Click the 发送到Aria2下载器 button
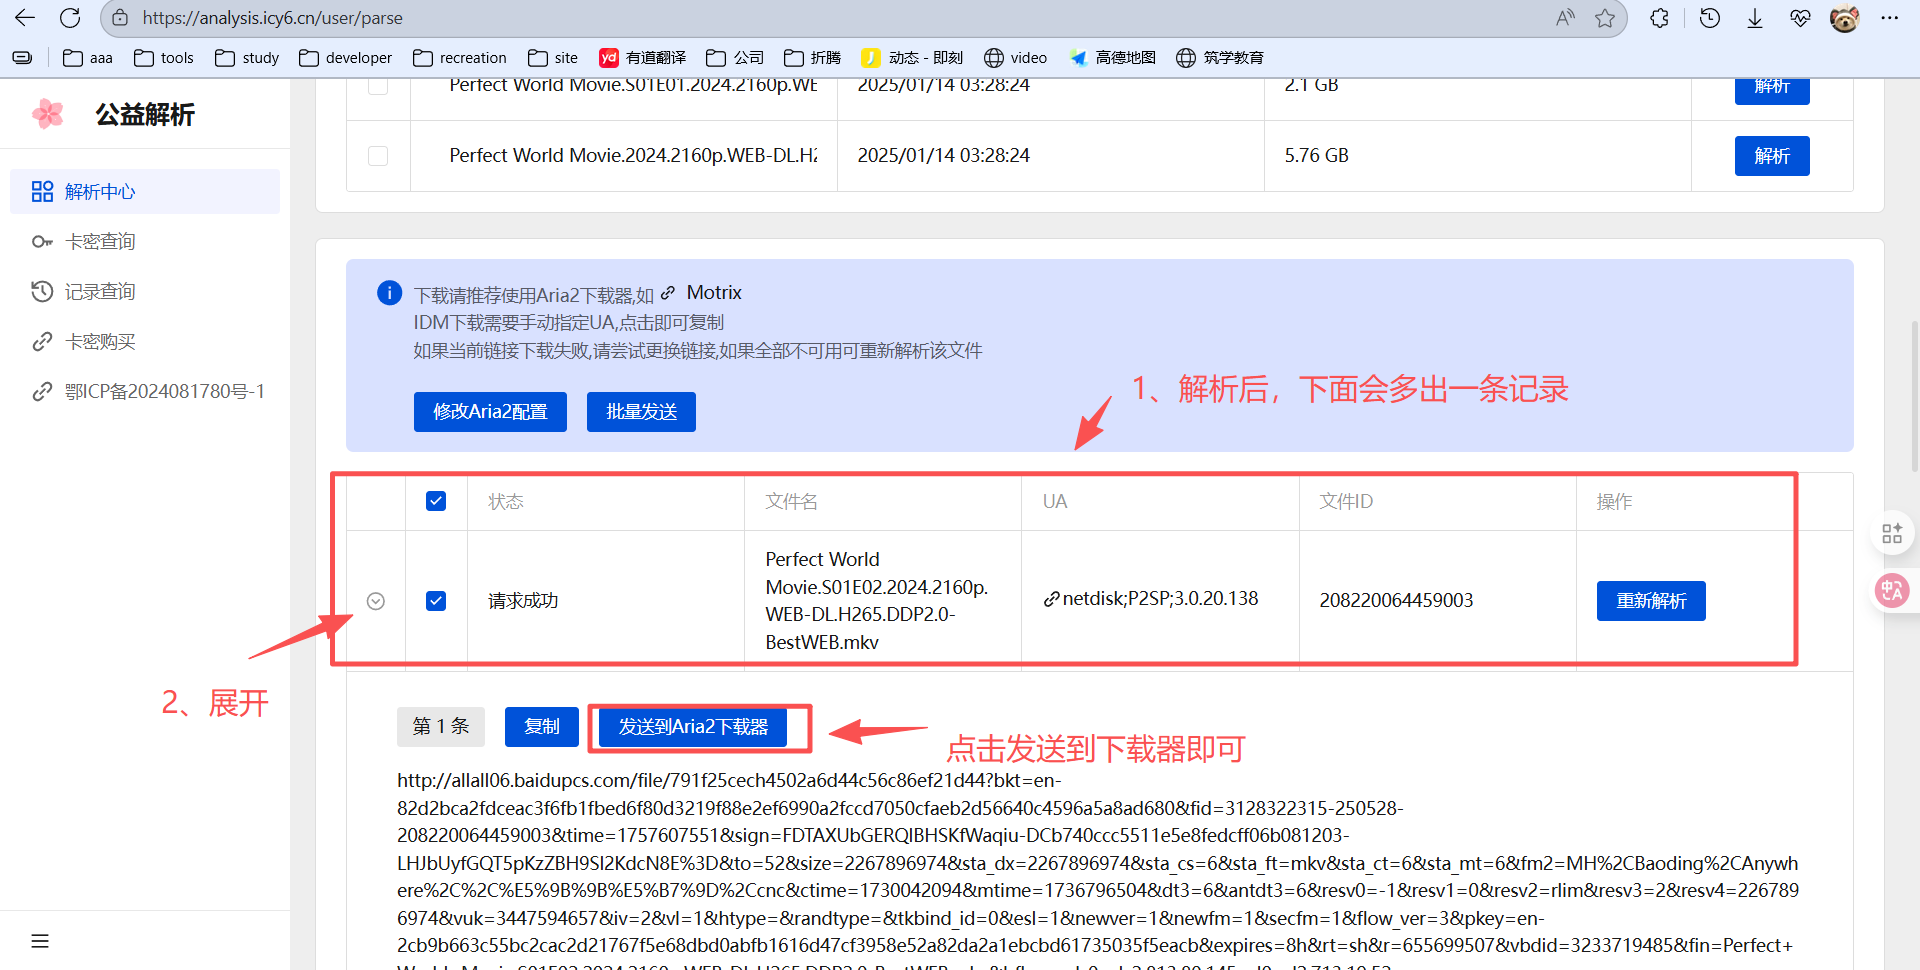This screenshot has width=1920, height=970. click(693, 727)
